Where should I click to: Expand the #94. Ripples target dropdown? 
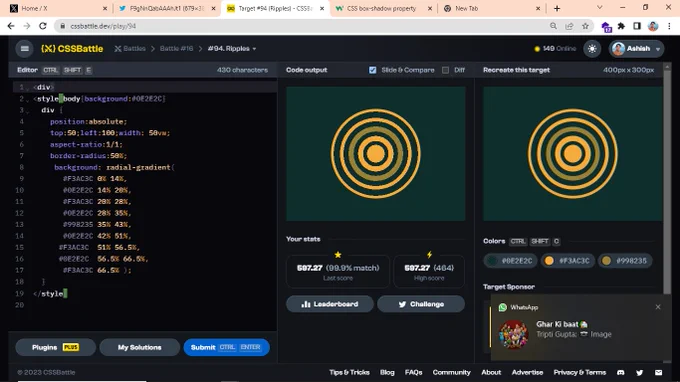click(x=232, y=49)
